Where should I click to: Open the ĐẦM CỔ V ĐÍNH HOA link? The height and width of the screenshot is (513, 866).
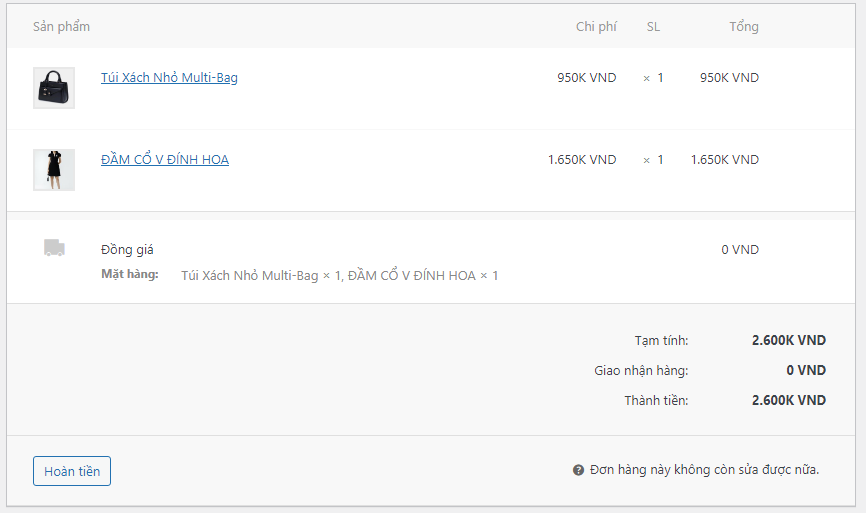pos(165,159)
